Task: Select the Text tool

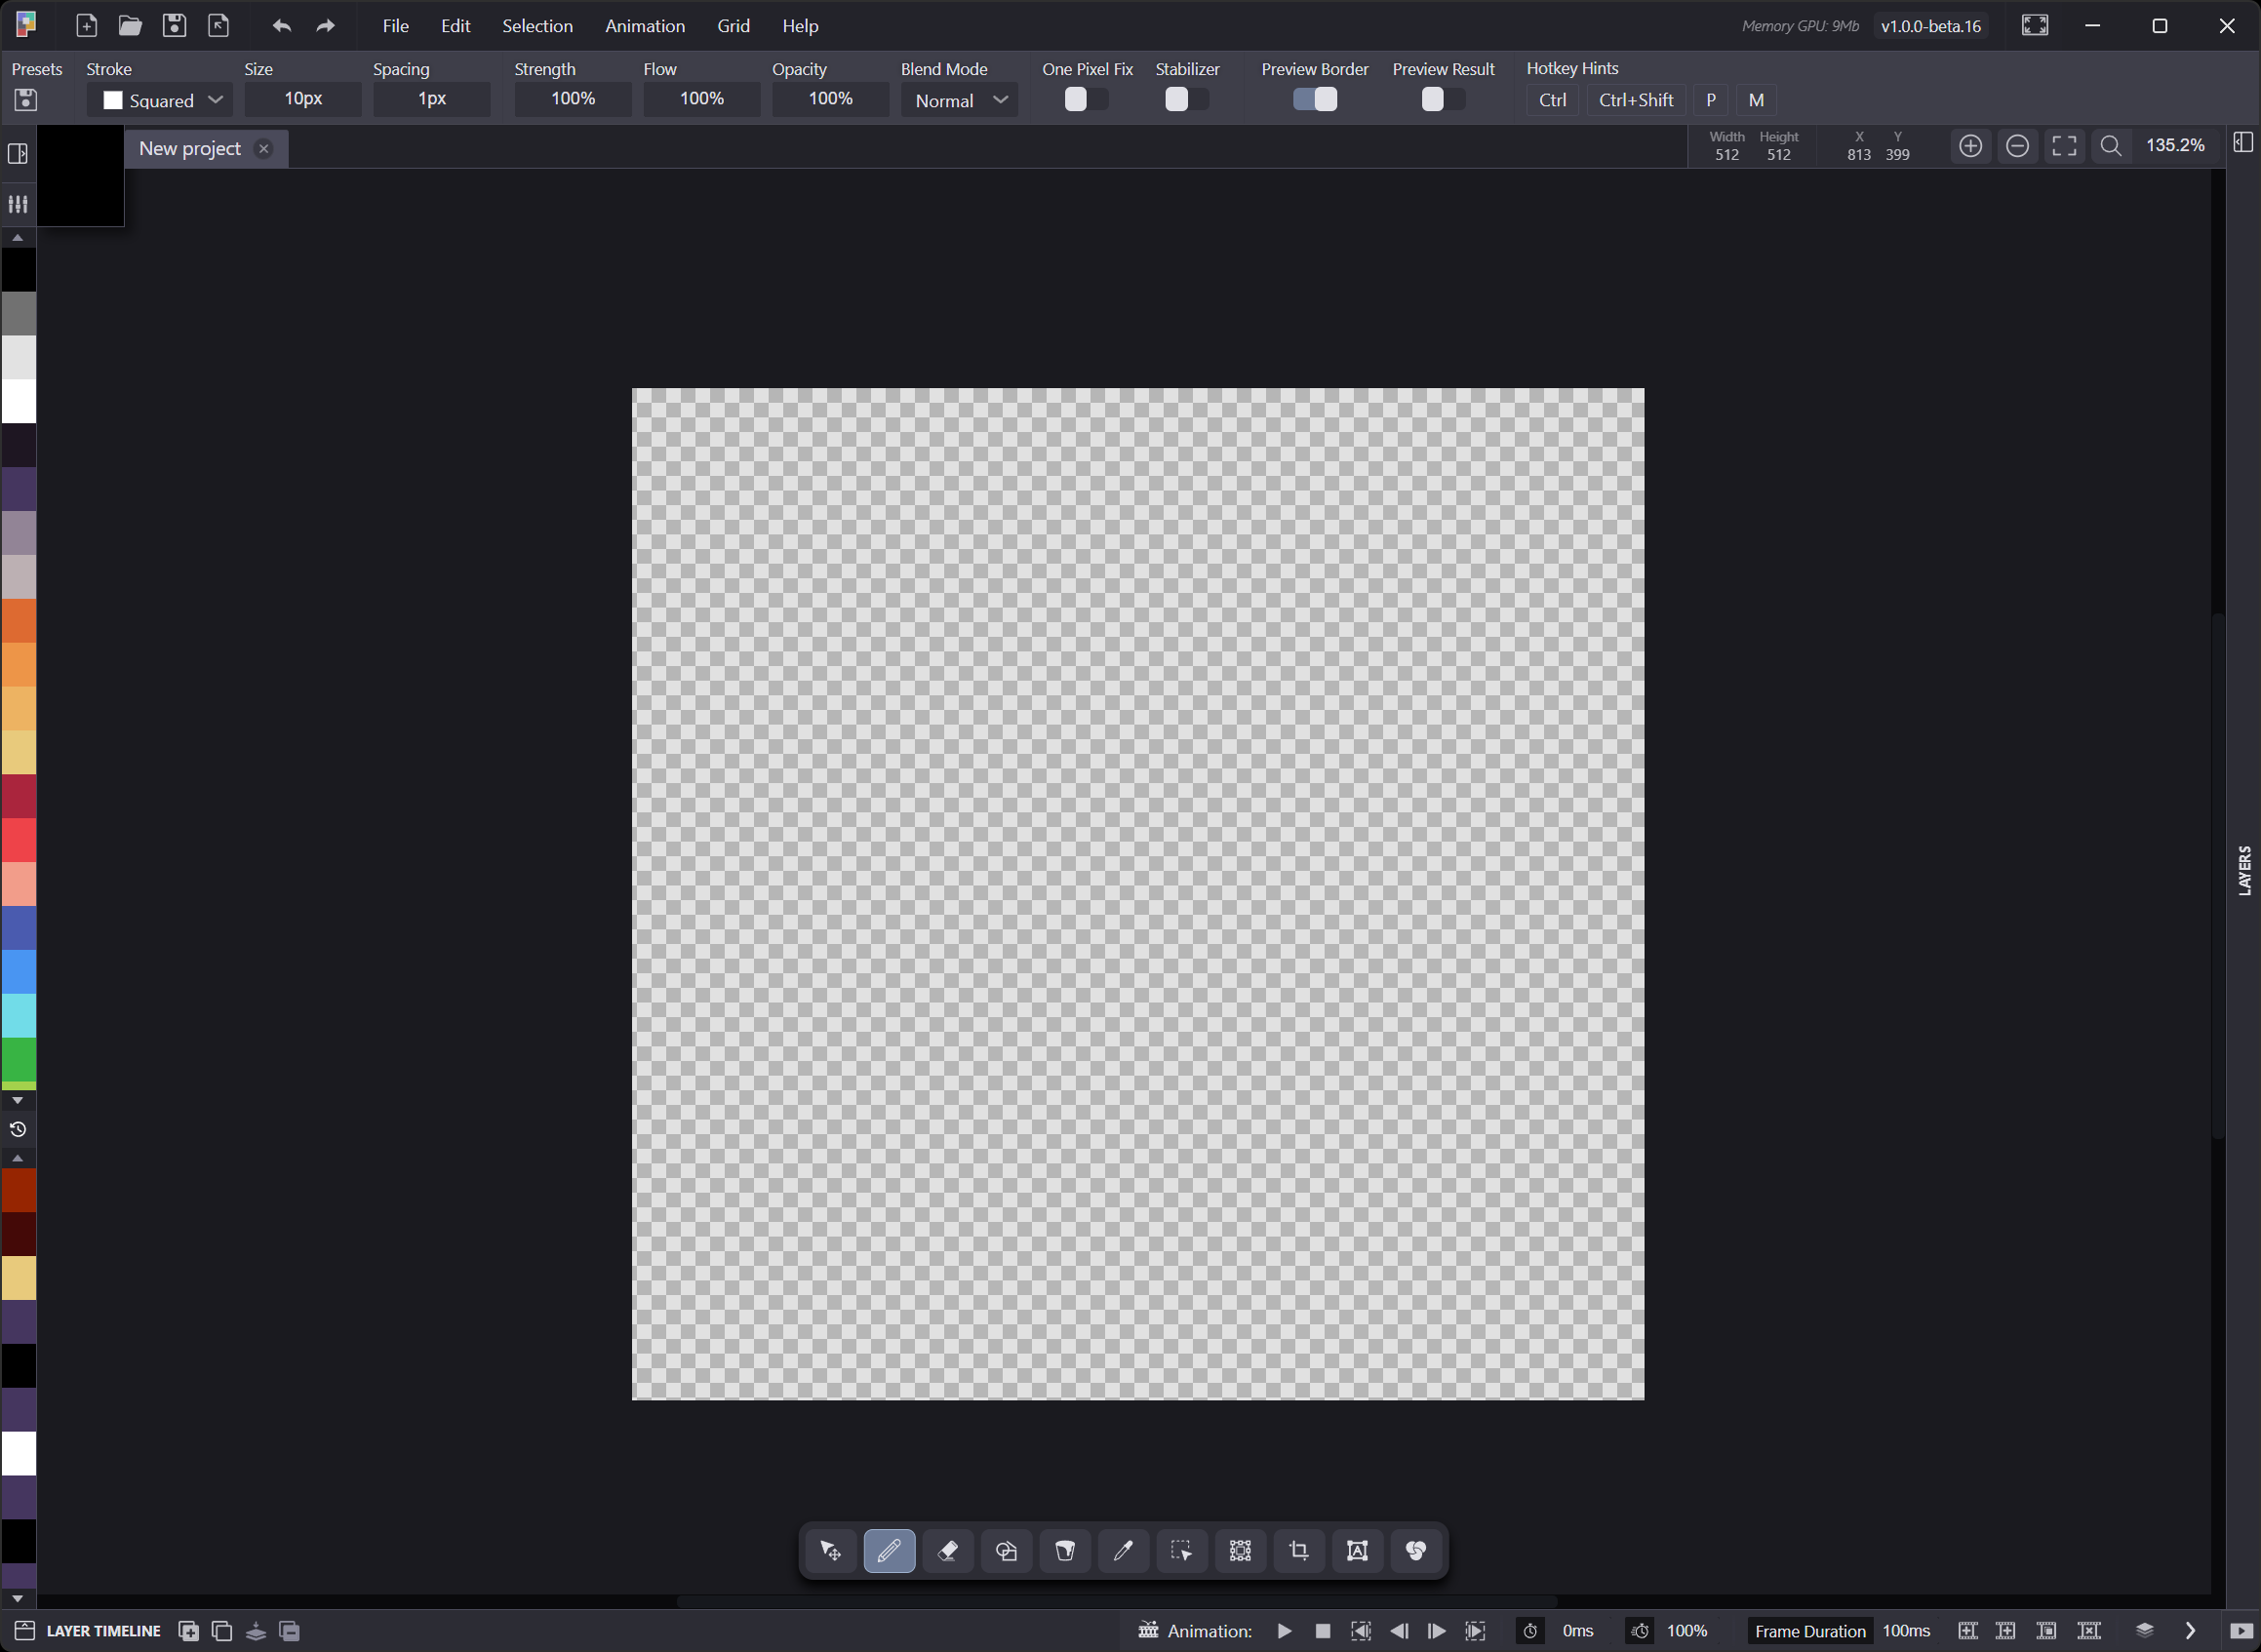Action: tap(1357, 1550)
